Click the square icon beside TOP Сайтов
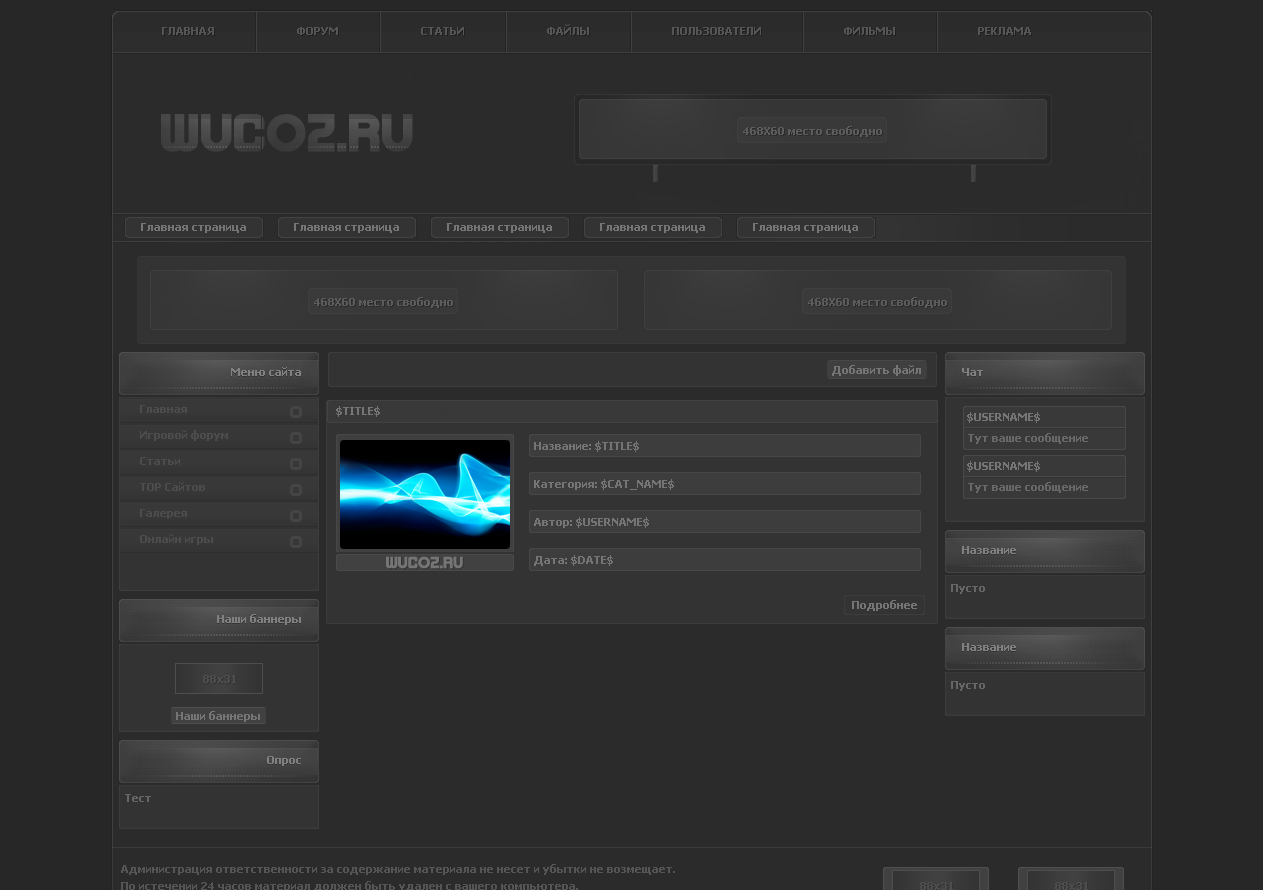Image resolution: width=1263 pixels, height=890 pixels. pos(296,490)
